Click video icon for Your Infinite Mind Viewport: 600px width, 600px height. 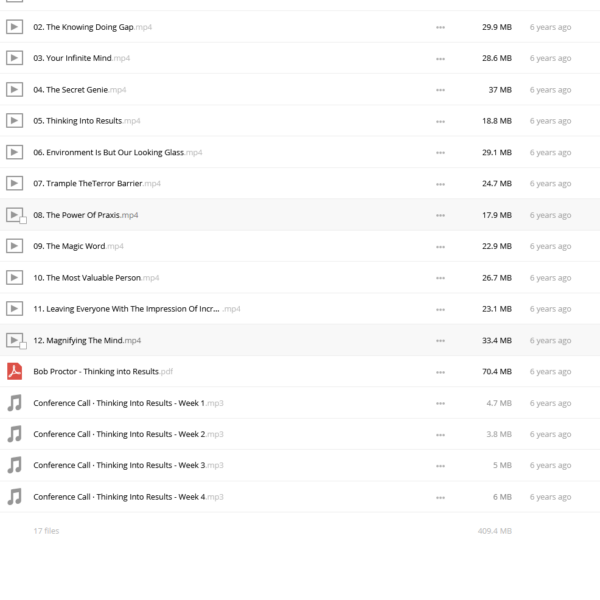(x=15, y=58)
